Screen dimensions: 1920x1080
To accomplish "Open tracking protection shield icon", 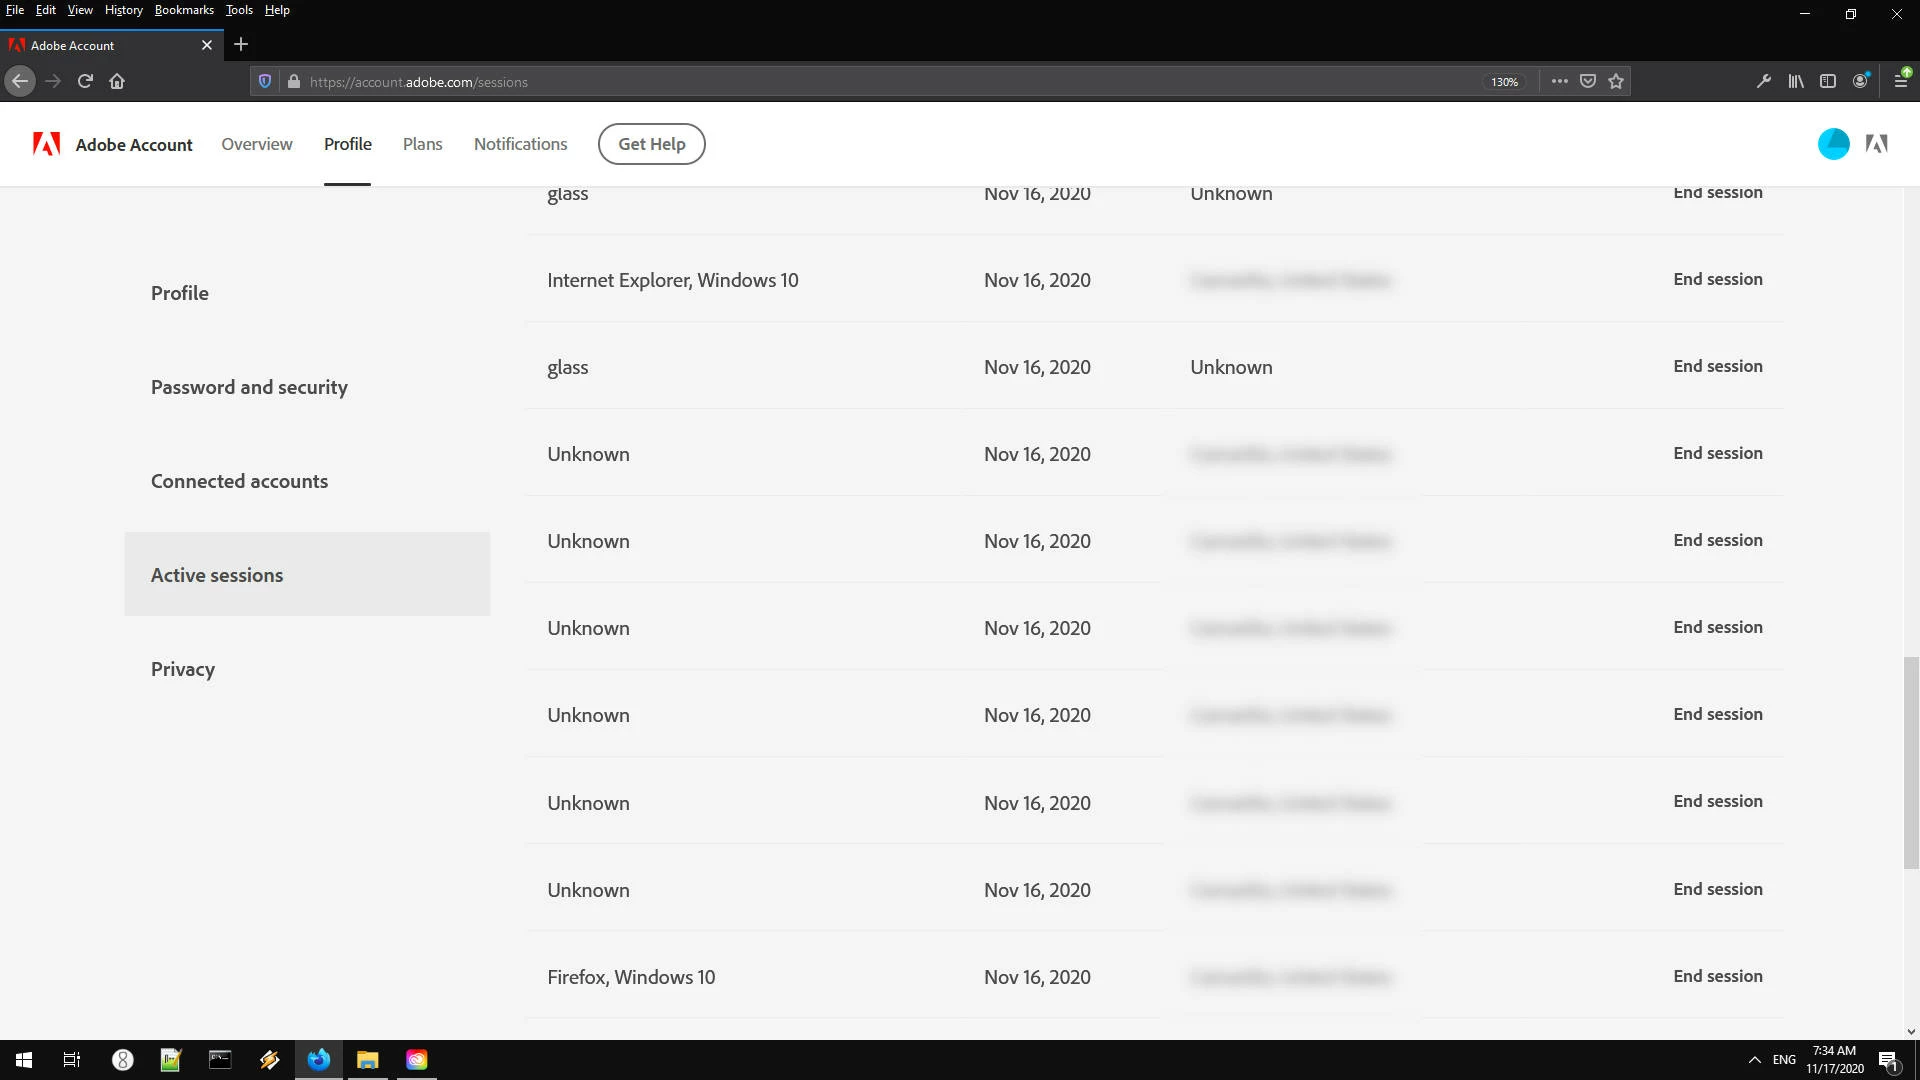I will [x=265, y=82].
